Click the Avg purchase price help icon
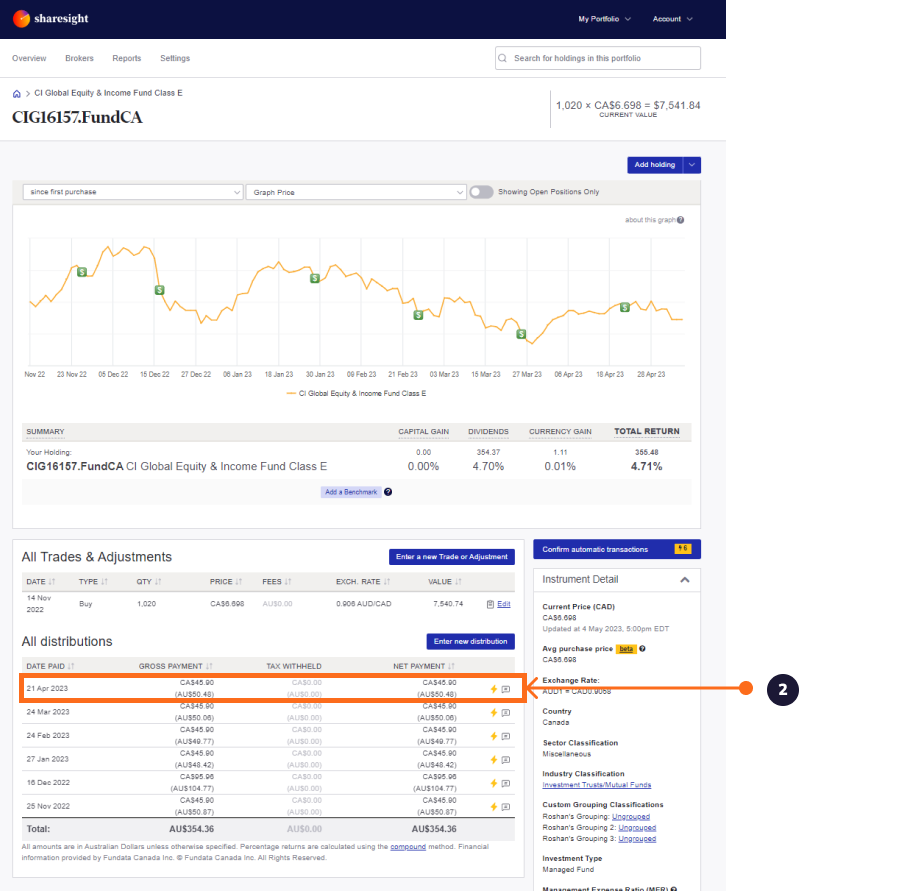The image size is (917, 891). 642,648
